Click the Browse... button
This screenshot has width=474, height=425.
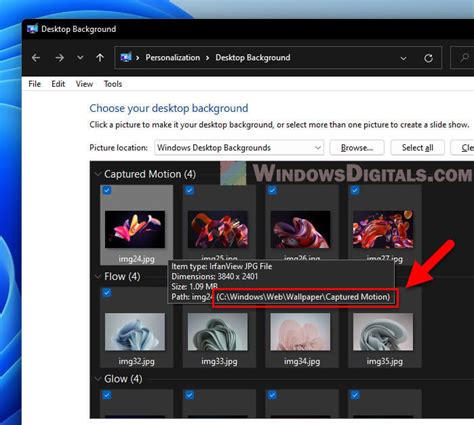[357, 148]
